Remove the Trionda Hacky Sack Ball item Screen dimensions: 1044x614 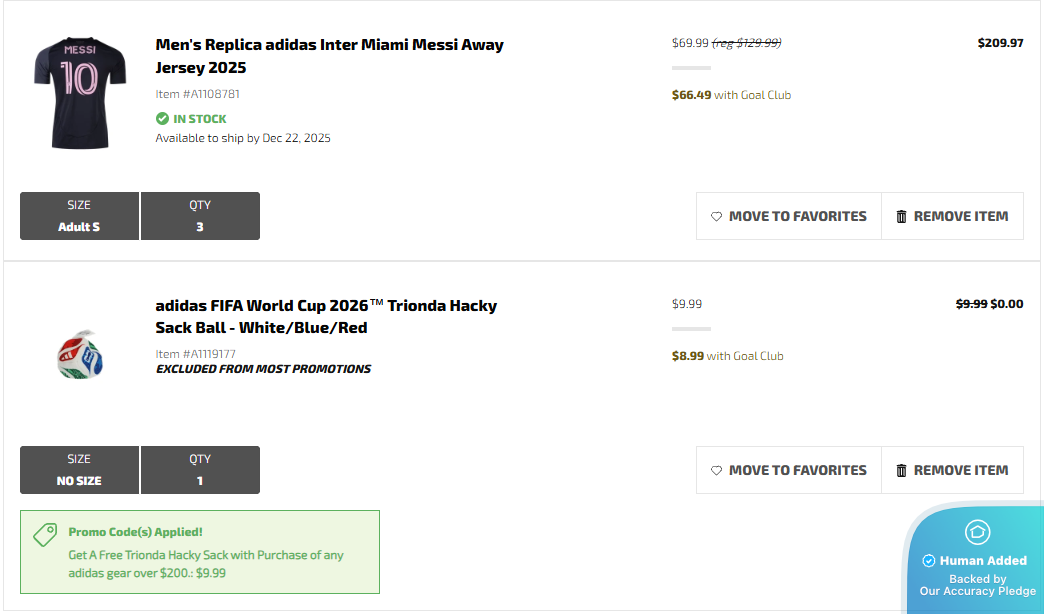(x=952, y=470)
